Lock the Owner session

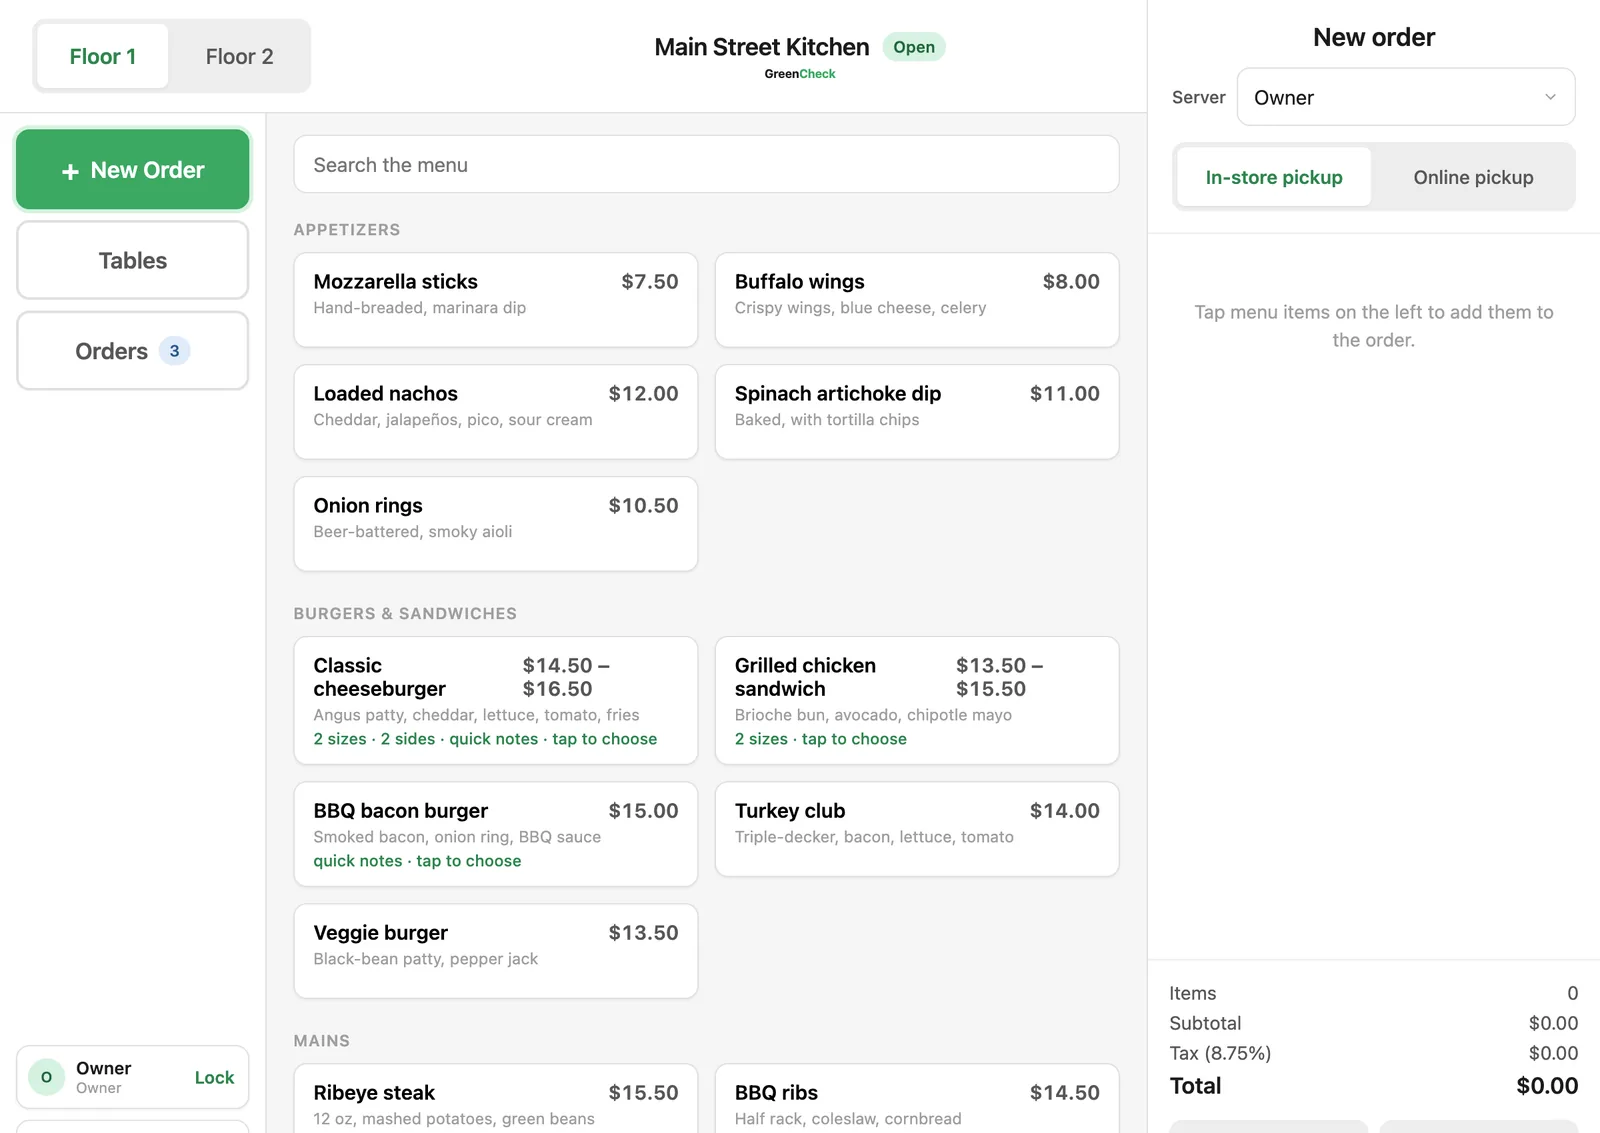(214, 1077)
